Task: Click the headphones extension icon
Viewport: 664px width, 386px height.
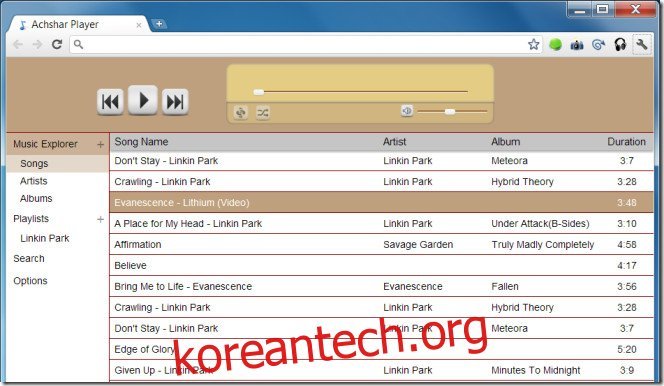Action: [x=620, y=44]
